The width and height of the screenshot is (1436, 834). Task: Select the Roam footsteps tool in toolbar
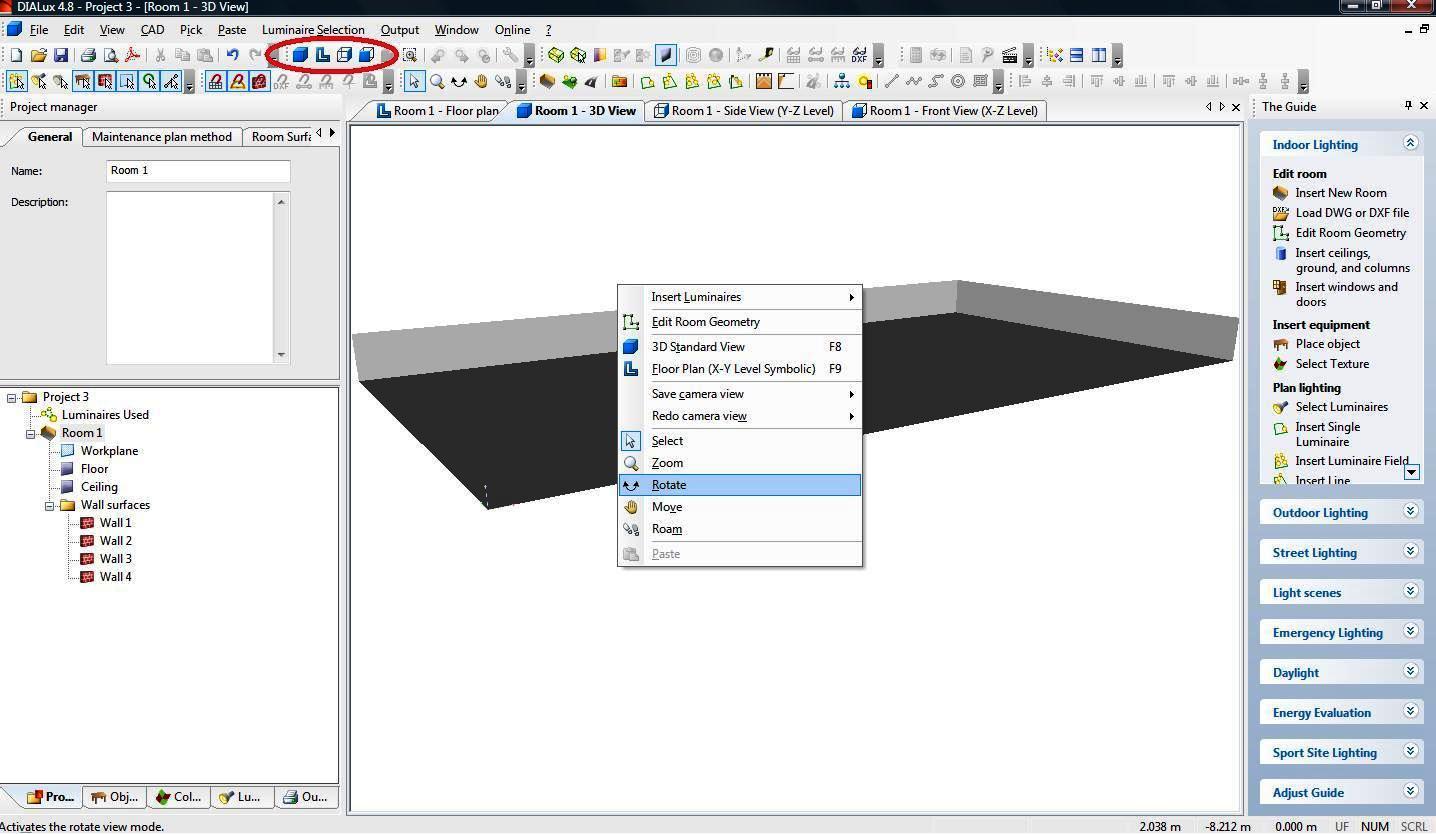503,81
